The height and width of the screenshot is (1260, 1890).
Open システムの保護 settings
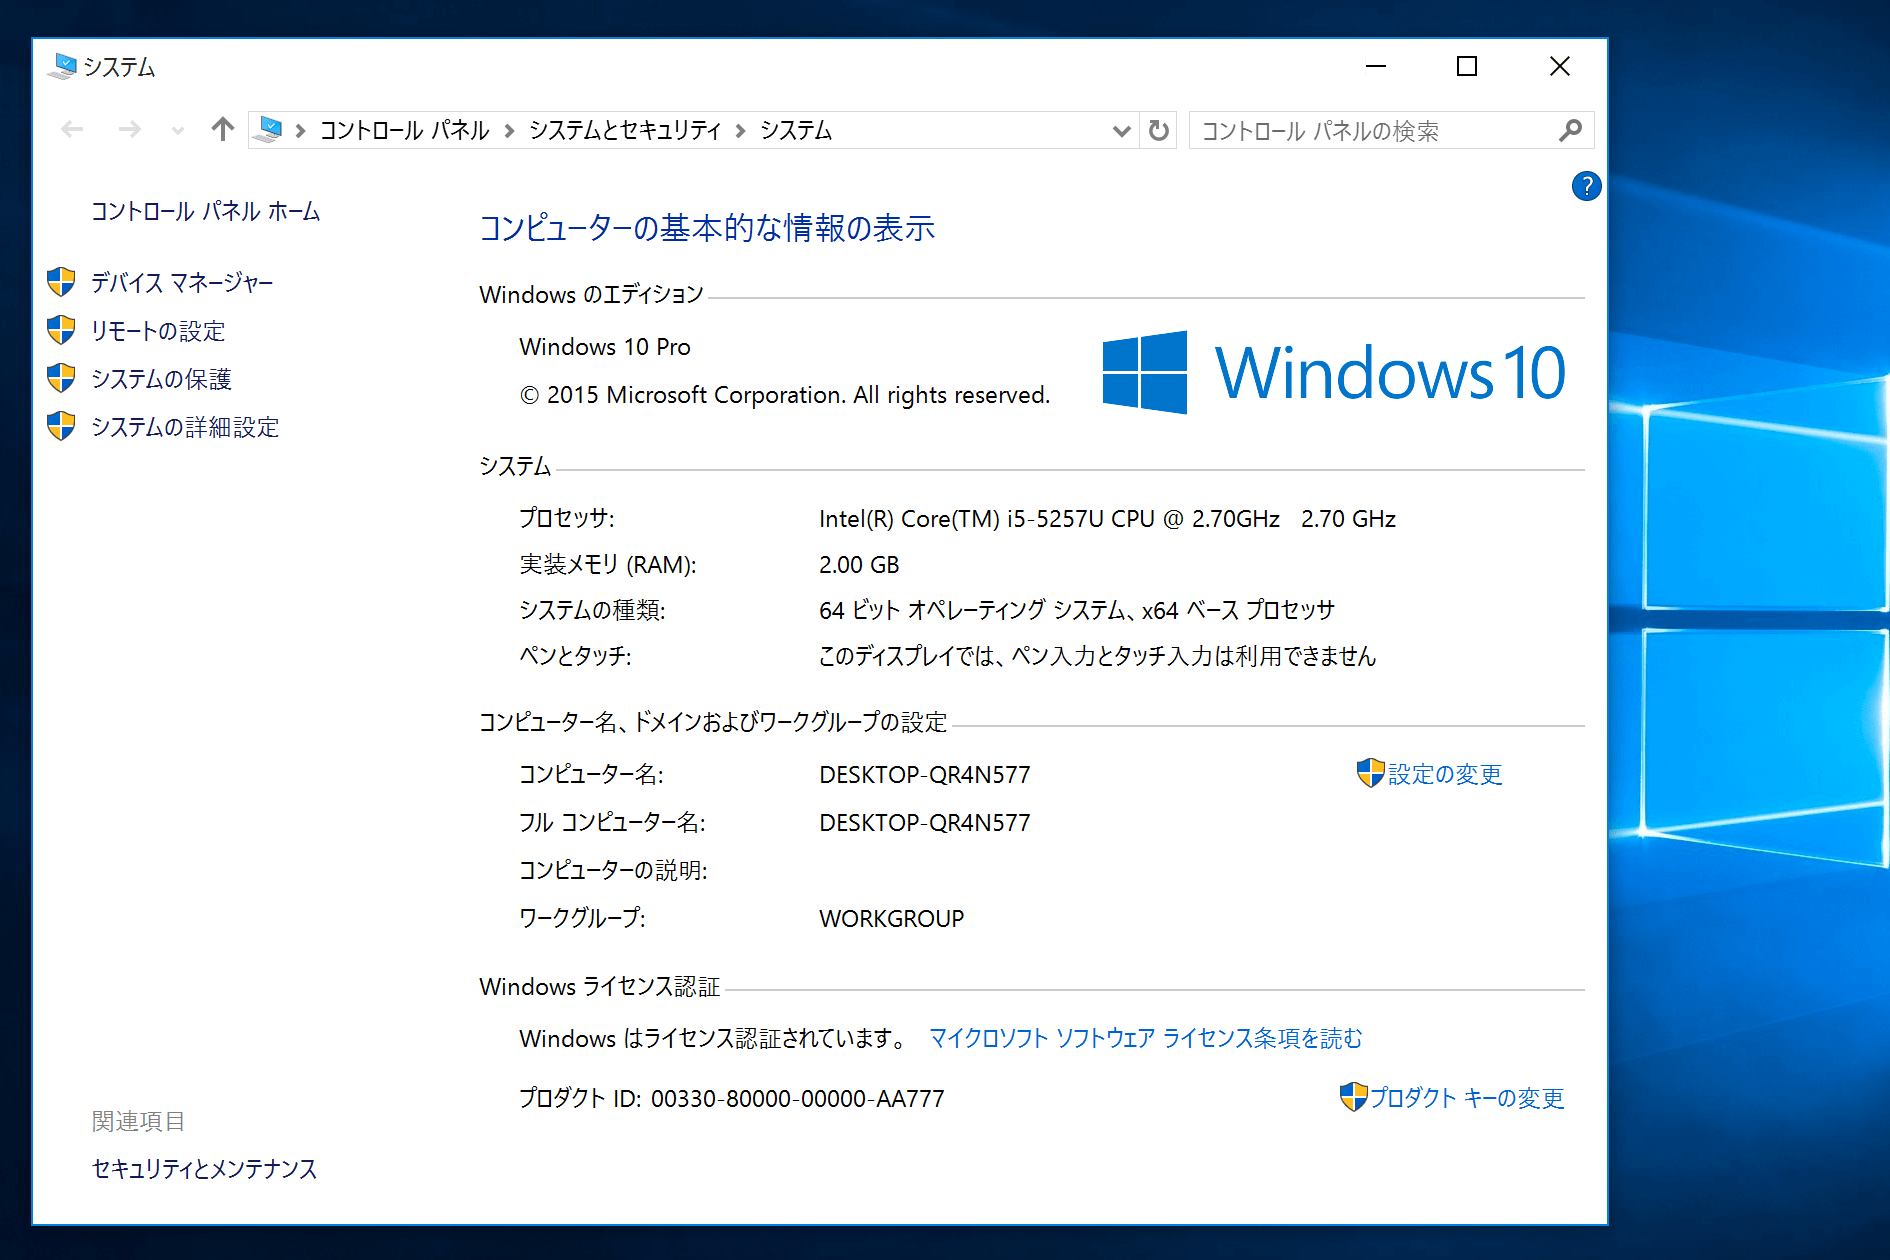[x=161, y=379]
